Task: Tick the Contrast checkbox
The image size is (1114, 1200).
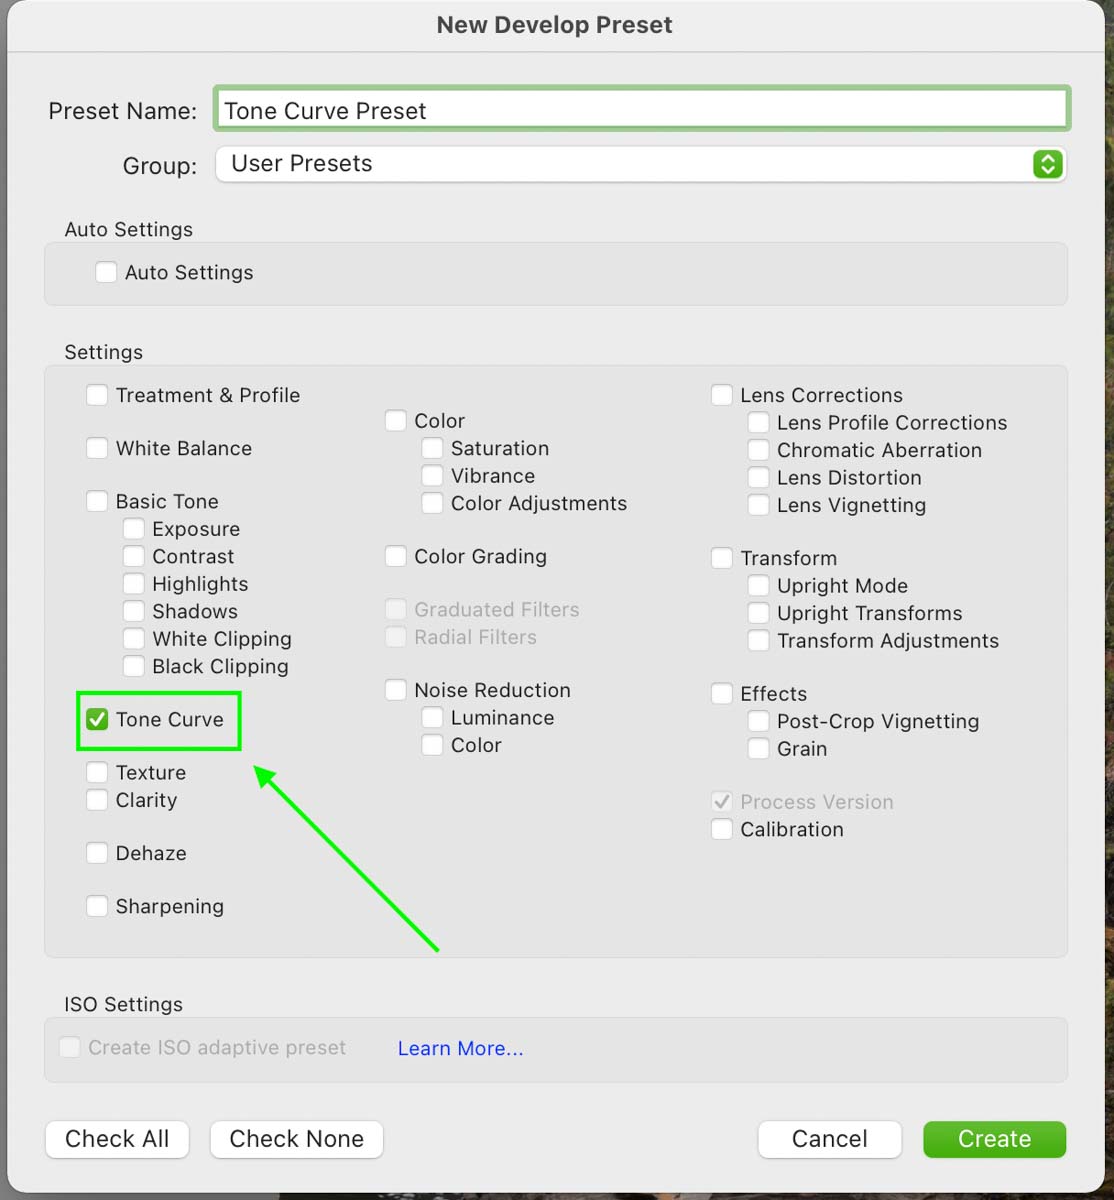Action: click(x=133, y=556)
